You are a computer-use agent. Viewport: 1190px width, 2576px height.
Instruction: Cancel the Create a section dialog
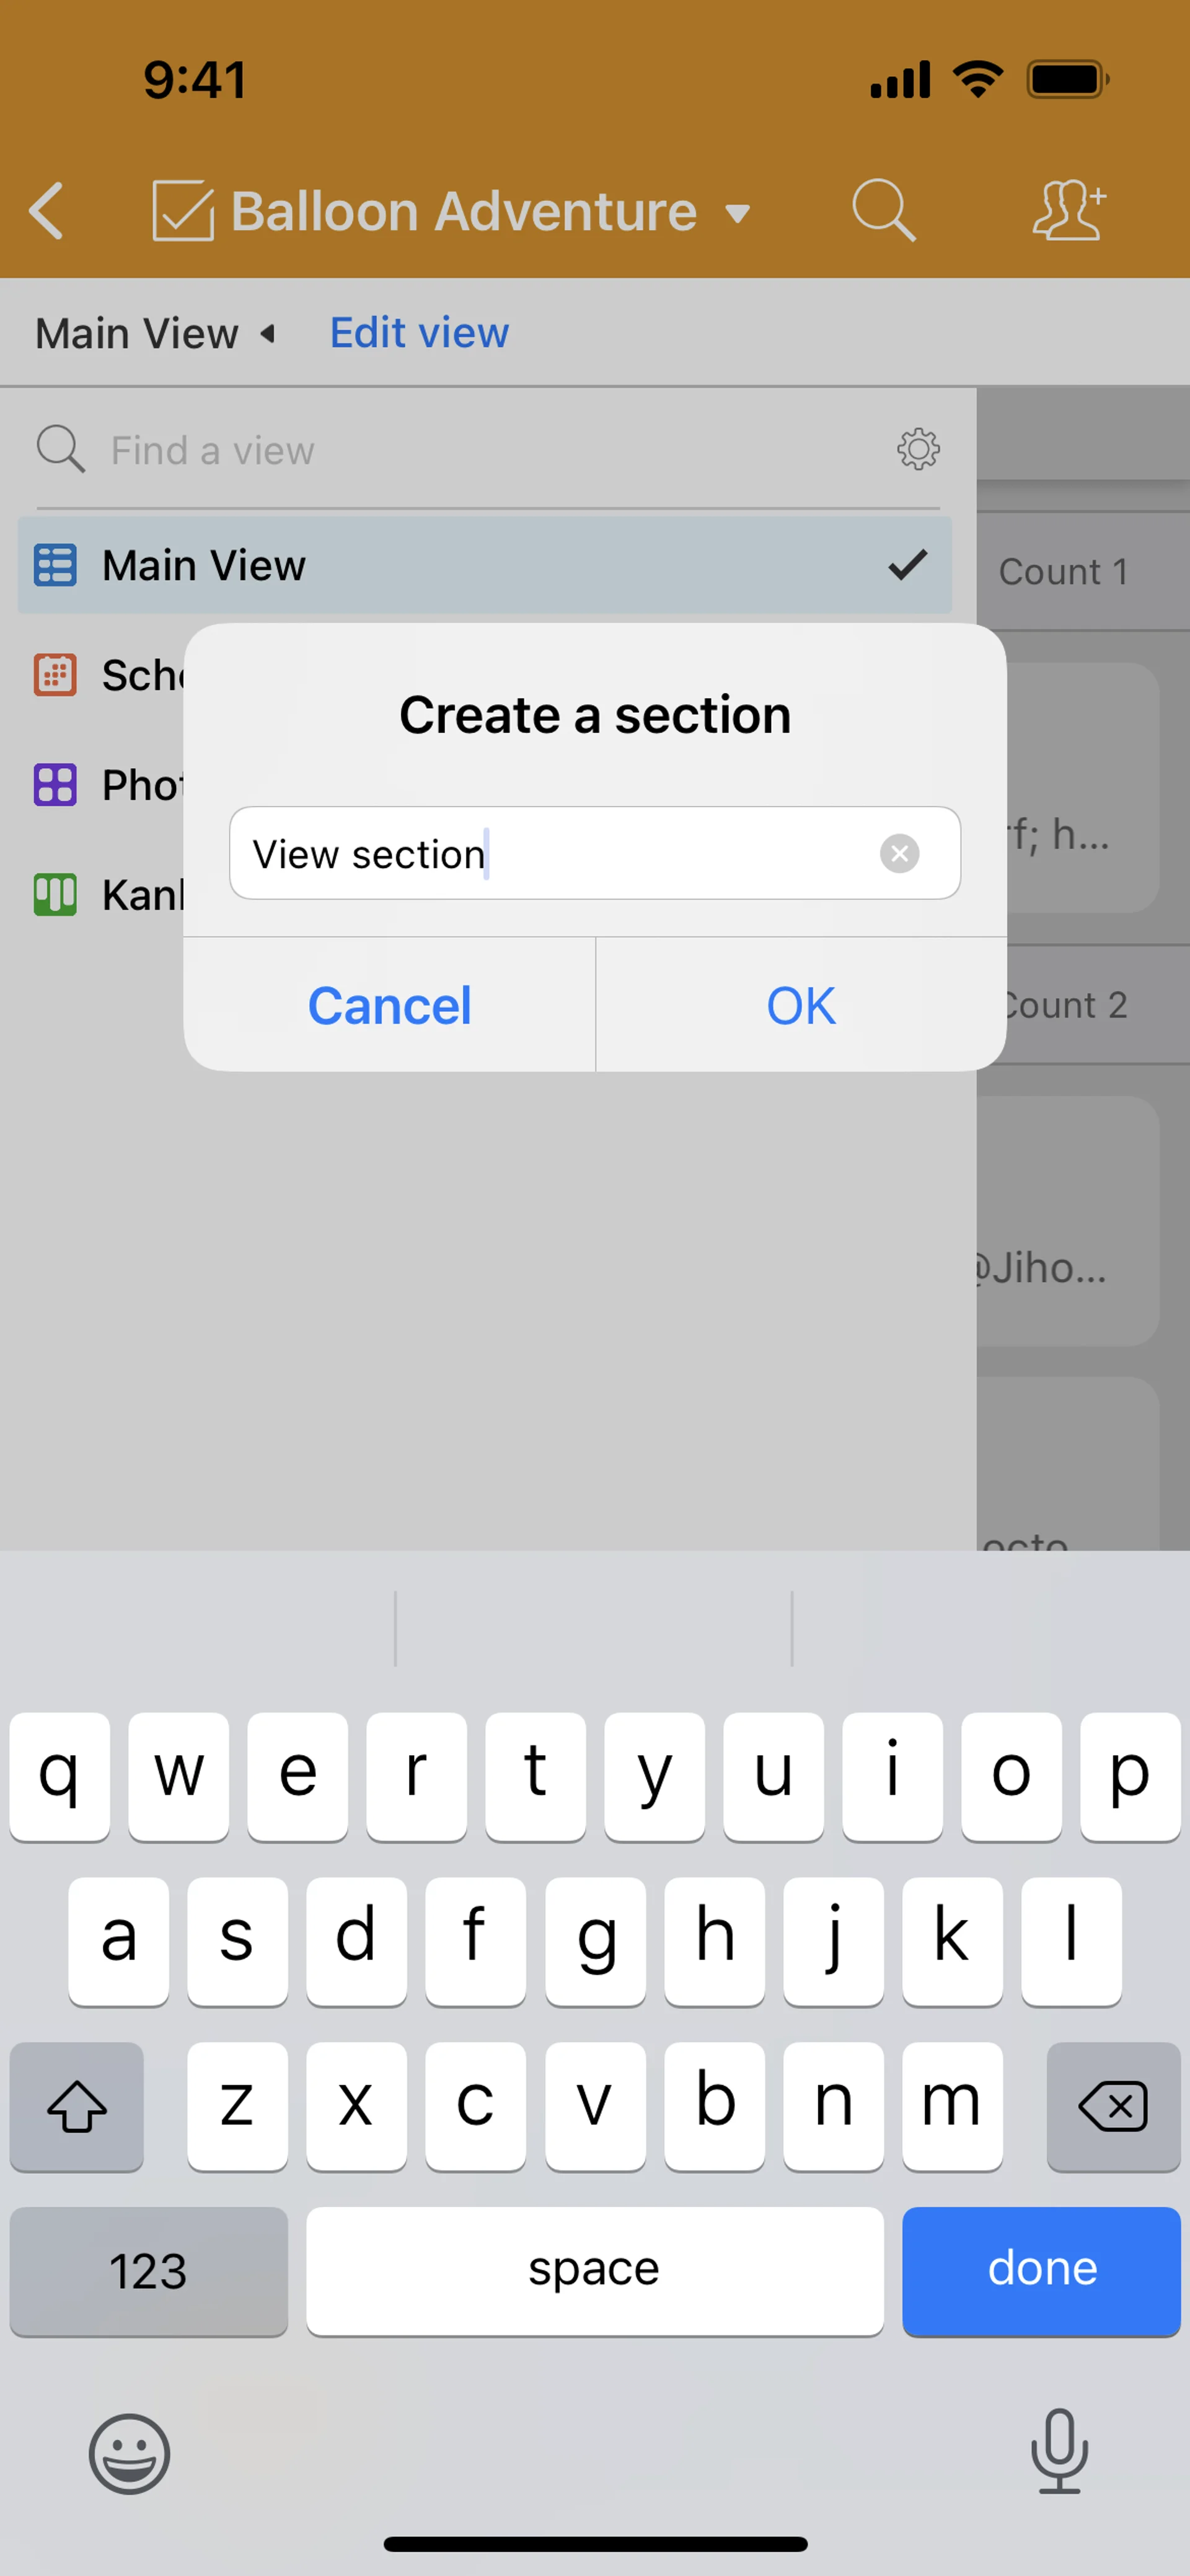(x=389, y=1005)
